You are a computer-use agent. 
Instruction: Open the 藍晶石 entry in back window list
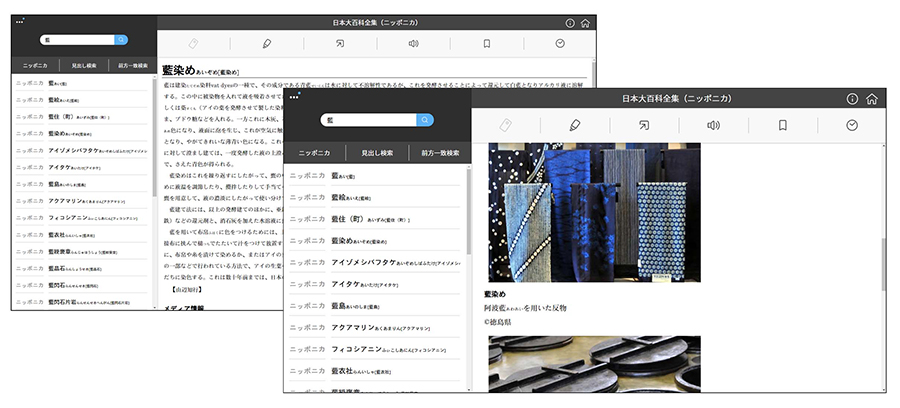click(82, 268)
